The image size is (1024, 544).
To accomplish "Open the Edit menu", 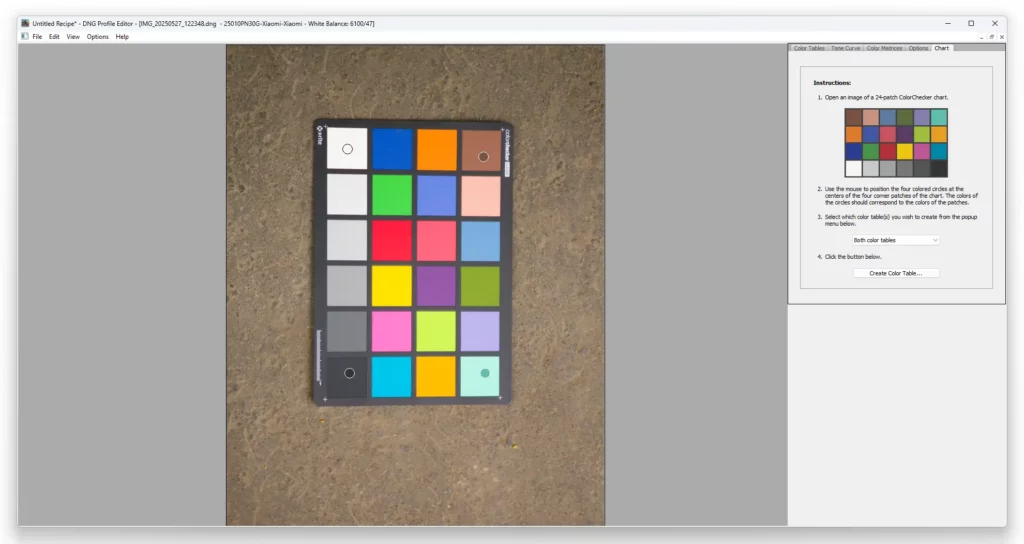I will (x=55, y=37).
